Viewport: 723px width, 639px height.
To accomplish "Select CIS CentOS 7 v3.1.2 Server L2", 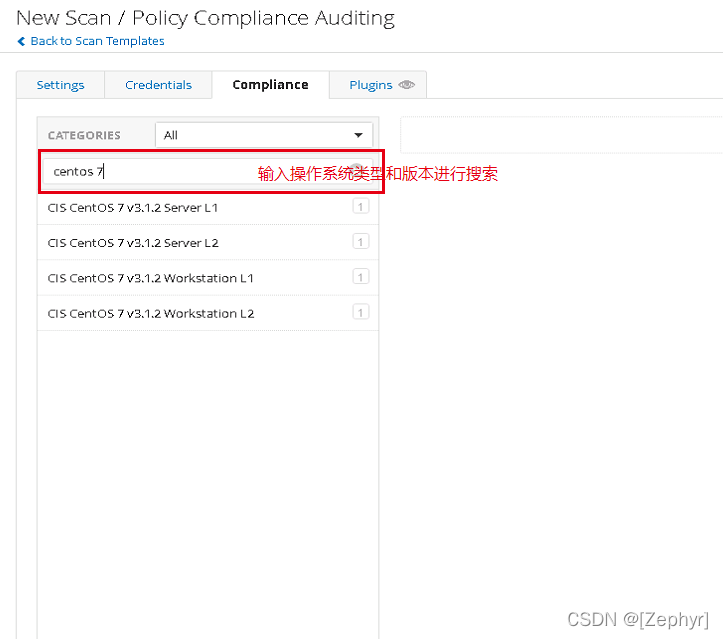I will [x=208, y=243].
